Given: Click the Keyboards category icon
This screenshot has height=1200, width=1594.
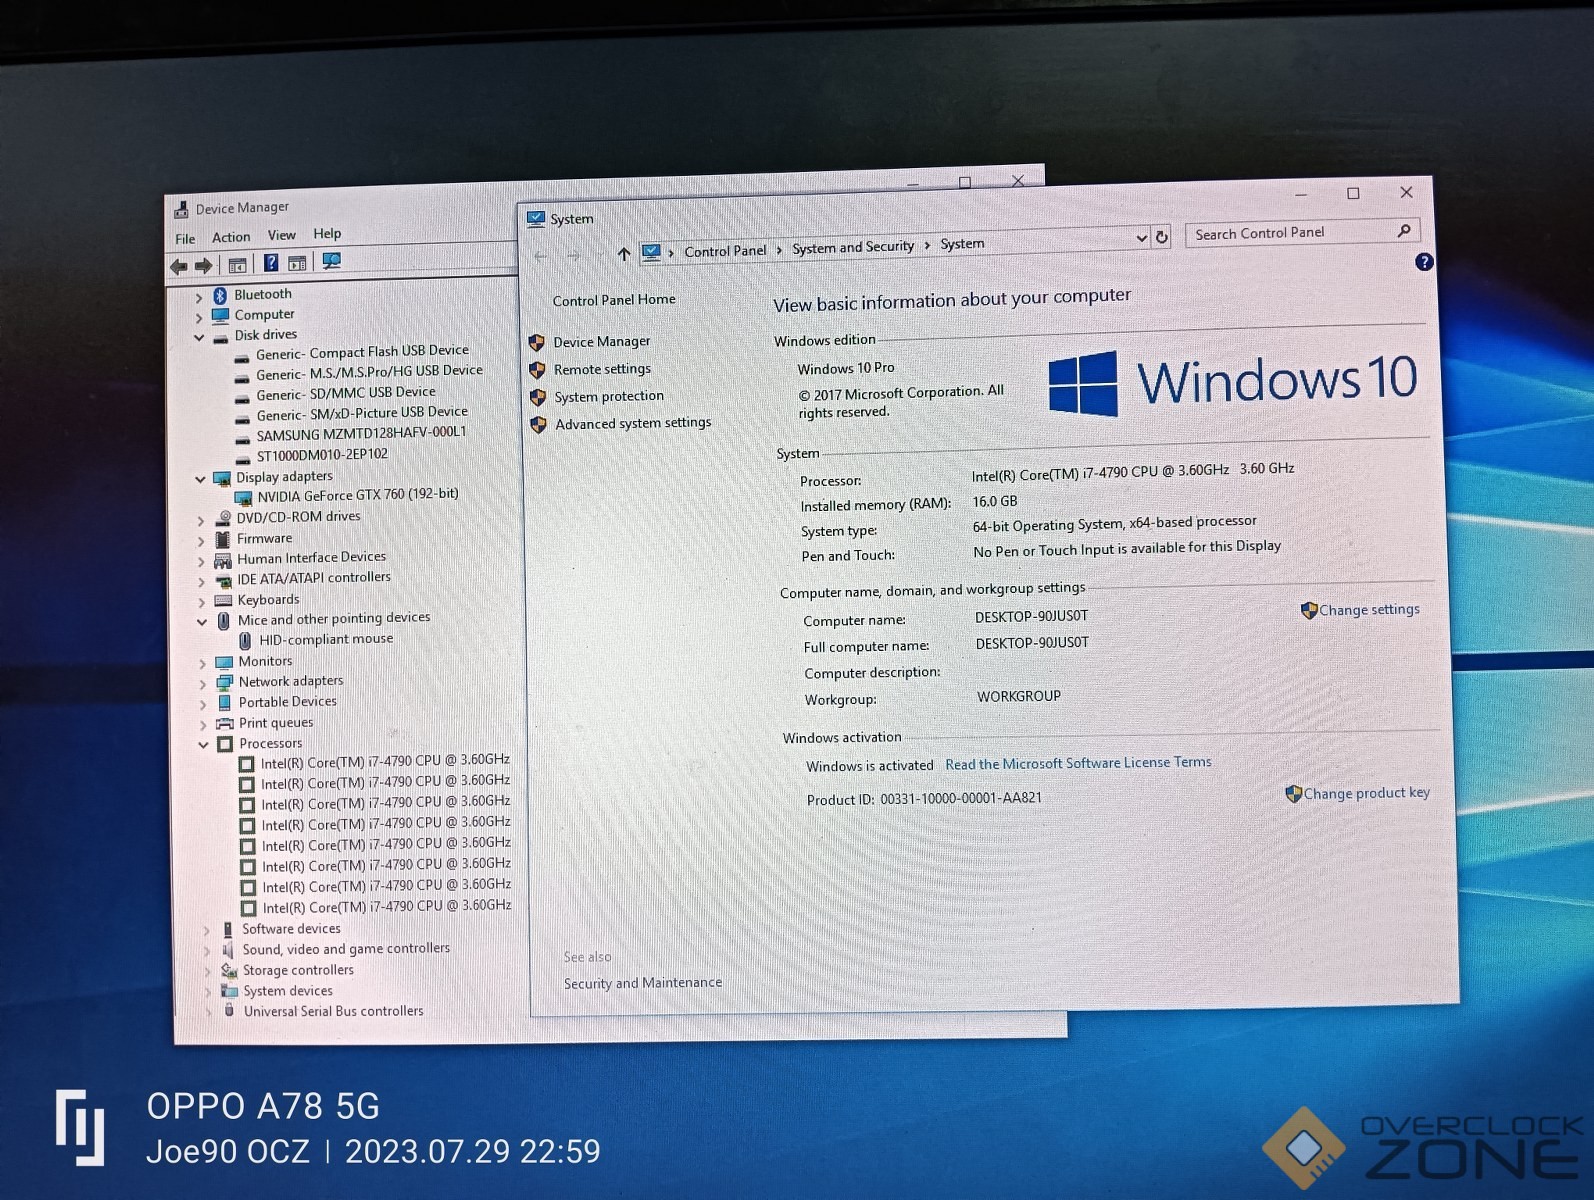Looking at the screenshot, I should tap(223, 601).
